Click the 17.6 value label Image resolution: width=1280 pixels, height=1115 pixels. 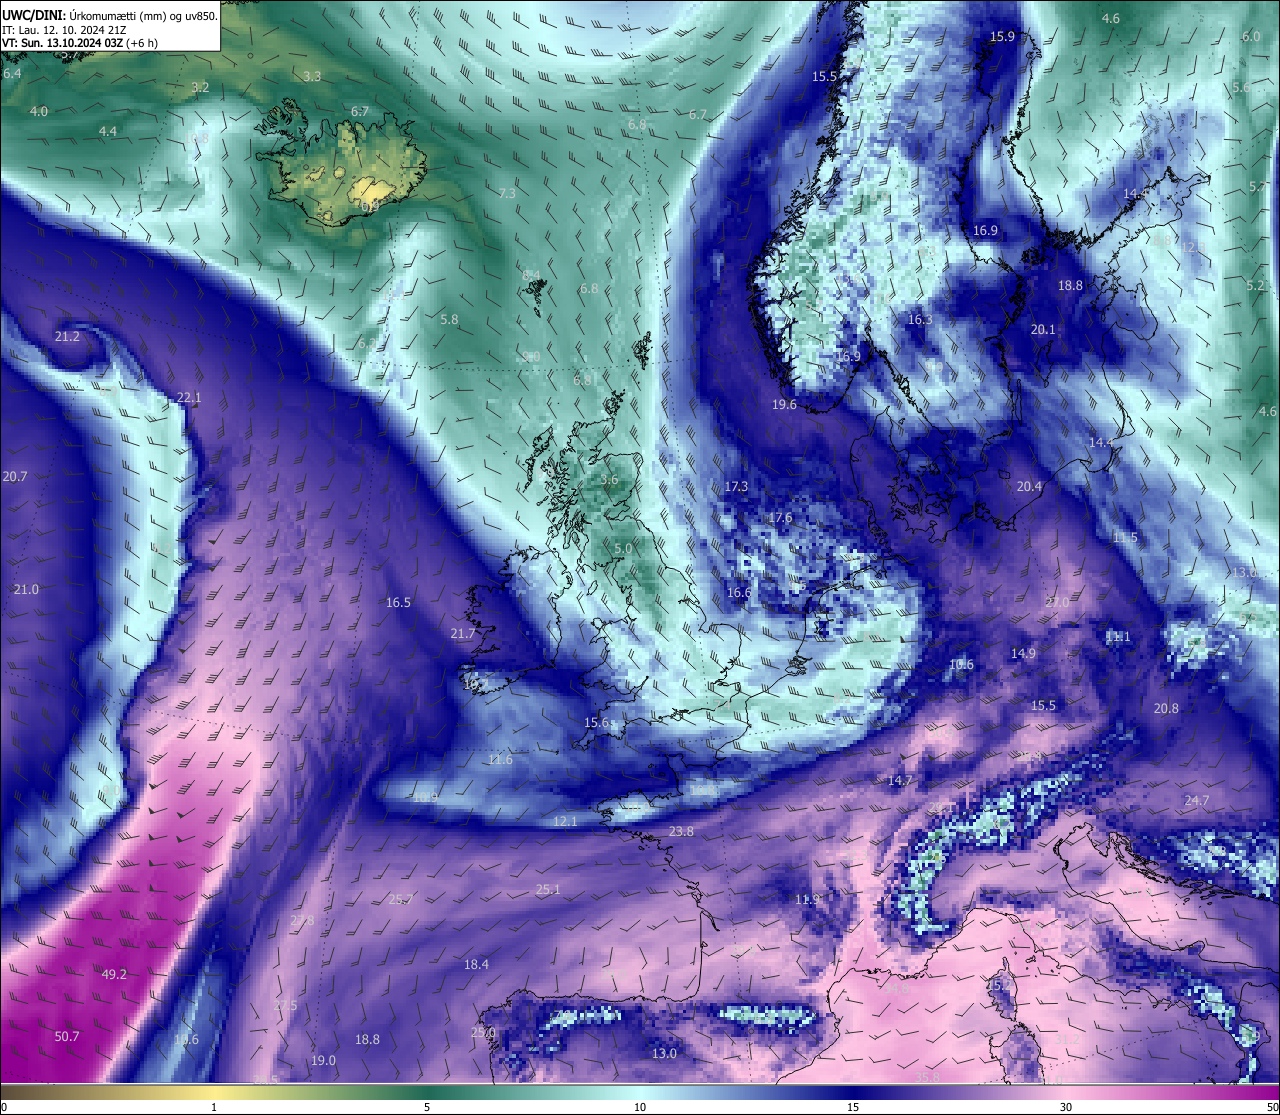(x=780, y=517)
